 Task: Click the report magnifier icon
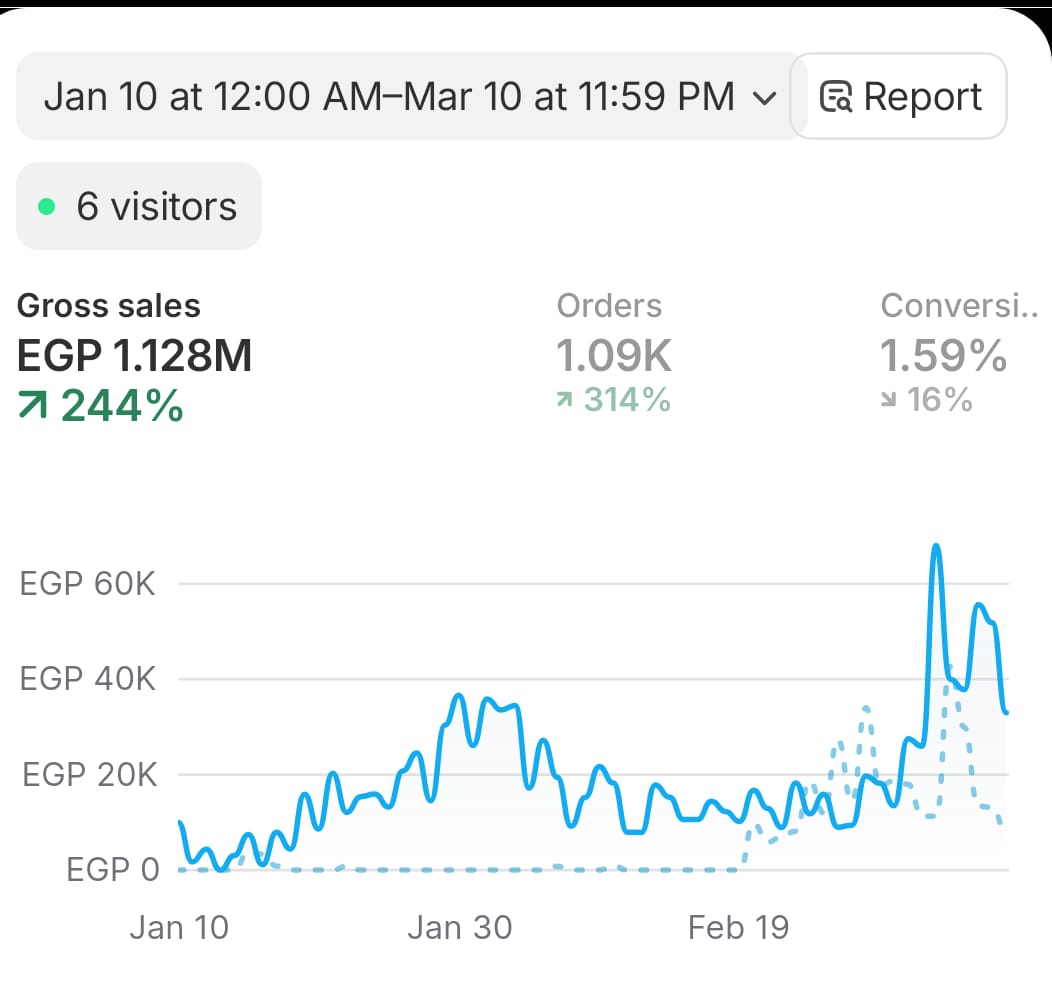pyautogui.click(x=836, y=97)
